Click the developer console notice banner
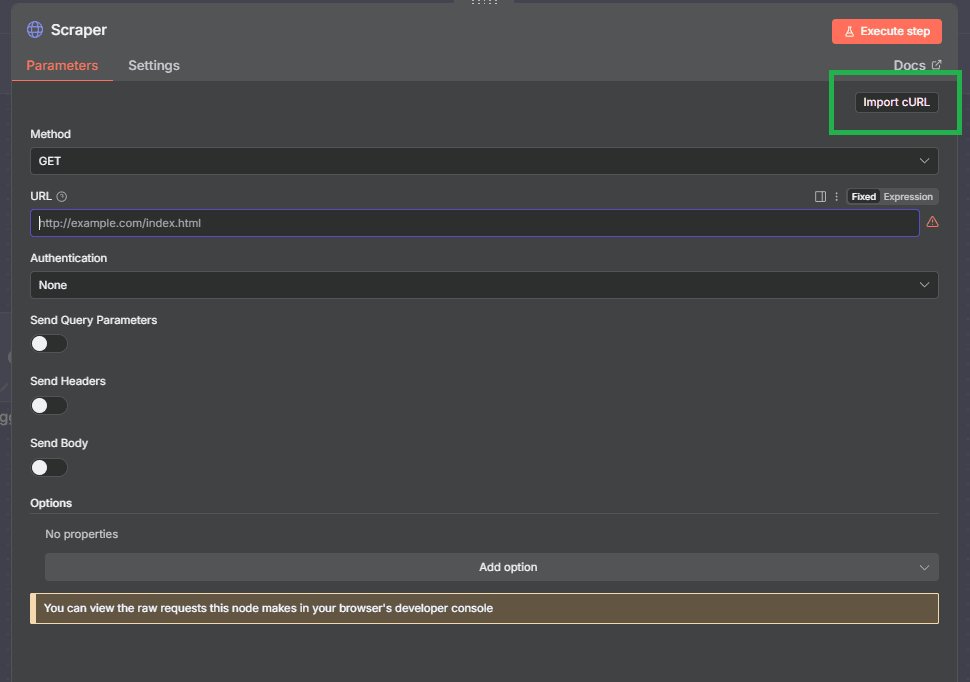970x682 pixels. (484, 608)
